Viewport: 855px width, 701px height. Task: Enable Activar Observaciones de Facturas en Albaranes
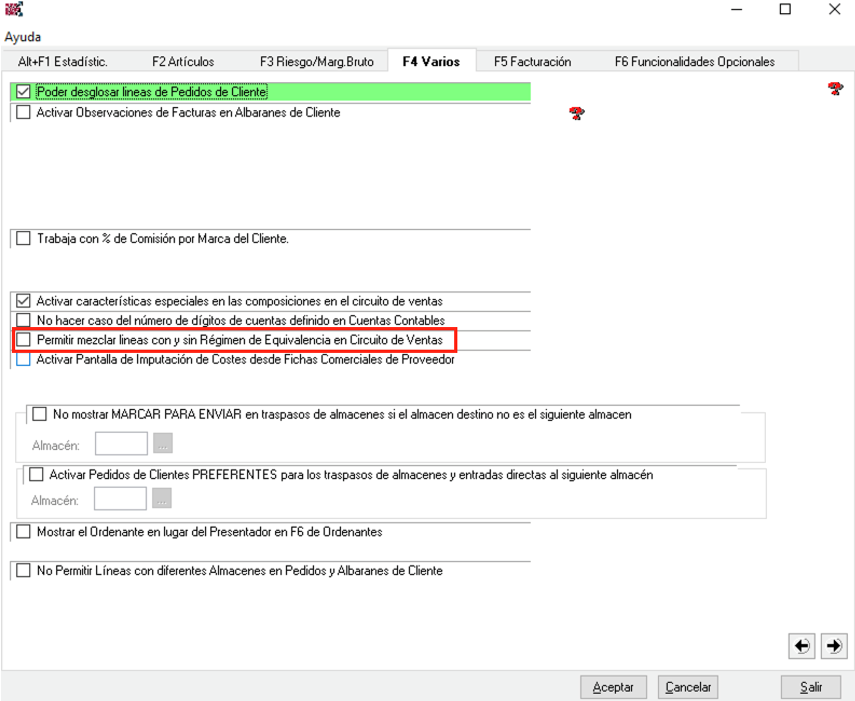point(23,112)
